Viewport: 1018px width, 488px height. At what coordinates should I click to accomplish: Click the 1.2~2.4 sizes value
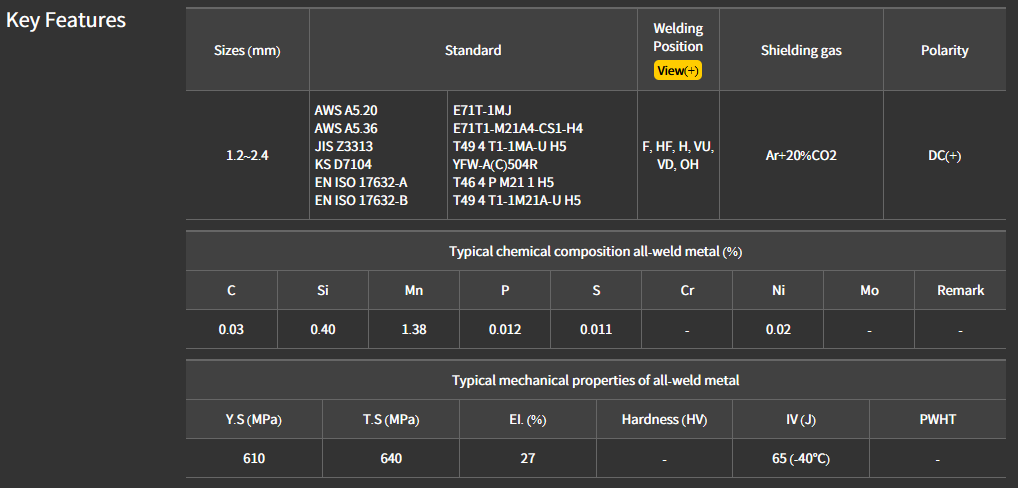pyautogui.click(x=247, y=156)
